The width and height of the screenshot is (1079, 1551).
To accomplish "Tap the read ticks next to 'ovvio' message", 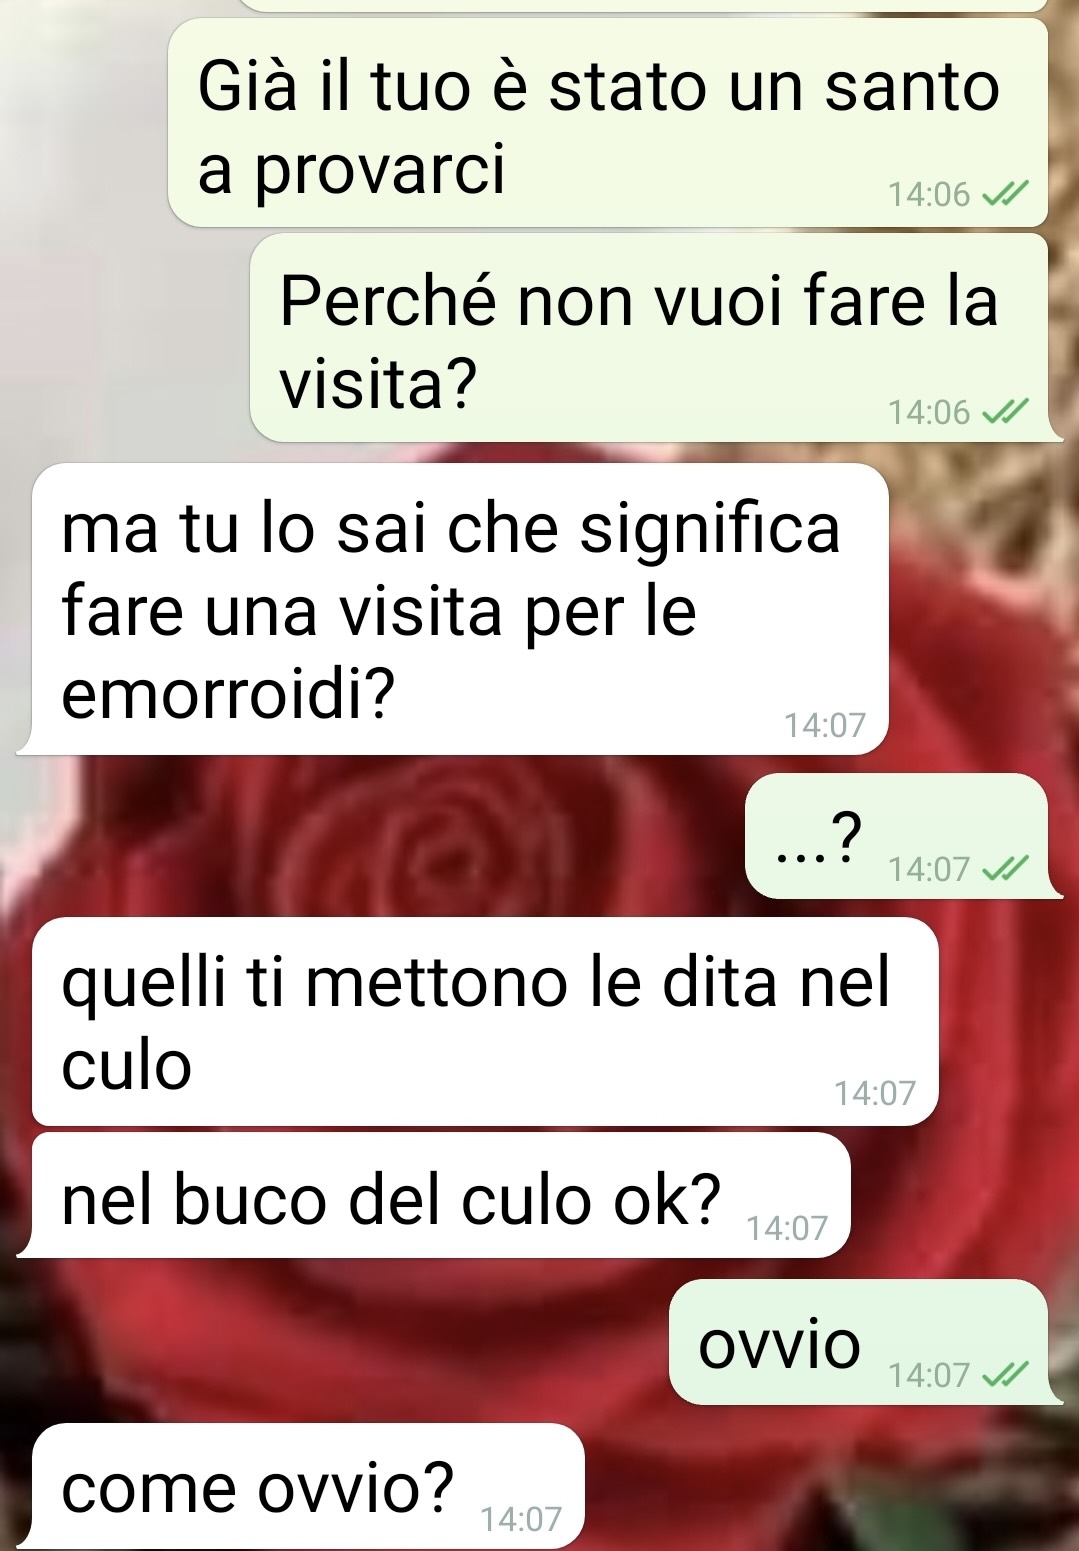I will 1005,1376.
